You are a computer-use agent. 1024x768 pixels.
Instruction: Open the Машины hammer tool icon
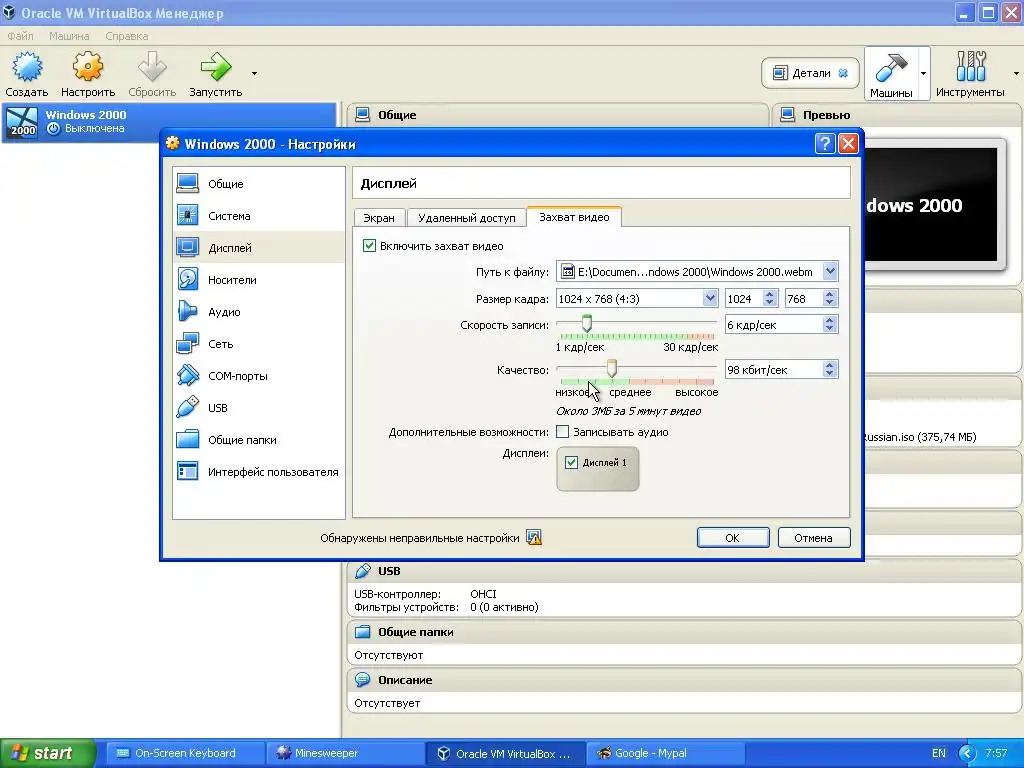[891, 67]
